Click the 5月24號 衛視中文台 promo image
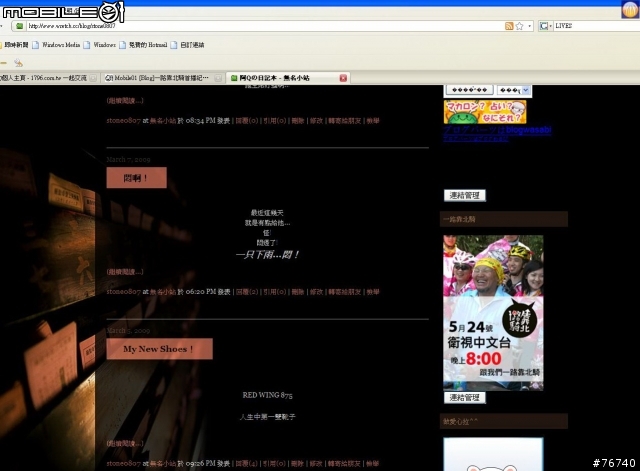Viewport: 640px width, 471px height. [493, 313]
